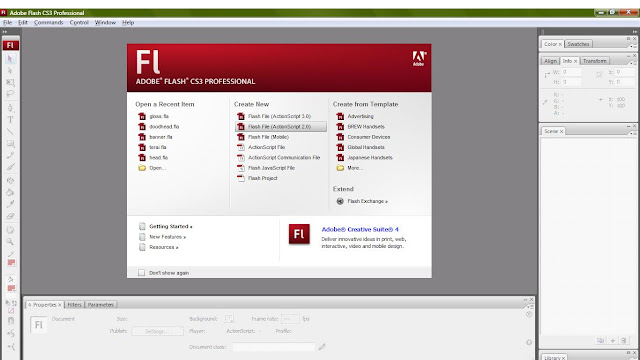This screenshot has width=640, height=360.
Task: Click the Frame rate input field
Action: pyautogui.click(x=290, y=319)
